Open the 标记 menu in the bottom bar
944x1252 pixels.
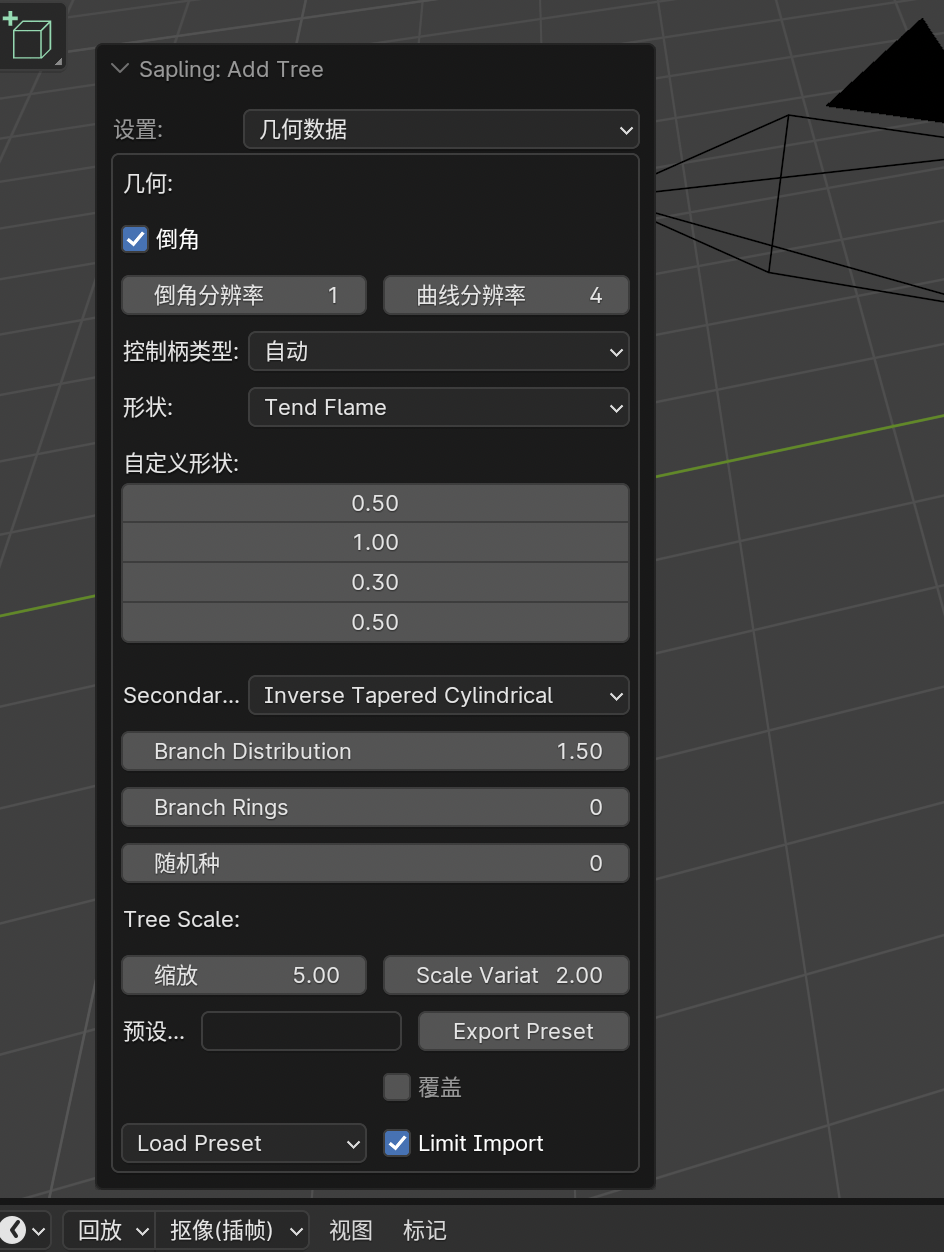[x=424, y=1230]
